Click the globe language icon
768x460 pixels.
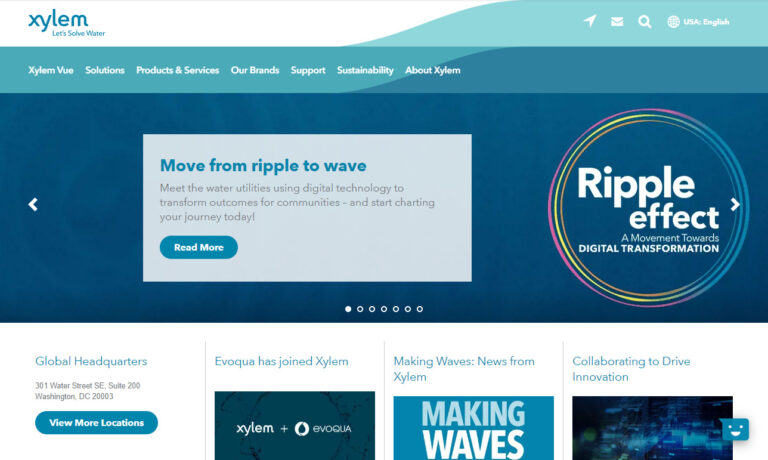(673, 22)
